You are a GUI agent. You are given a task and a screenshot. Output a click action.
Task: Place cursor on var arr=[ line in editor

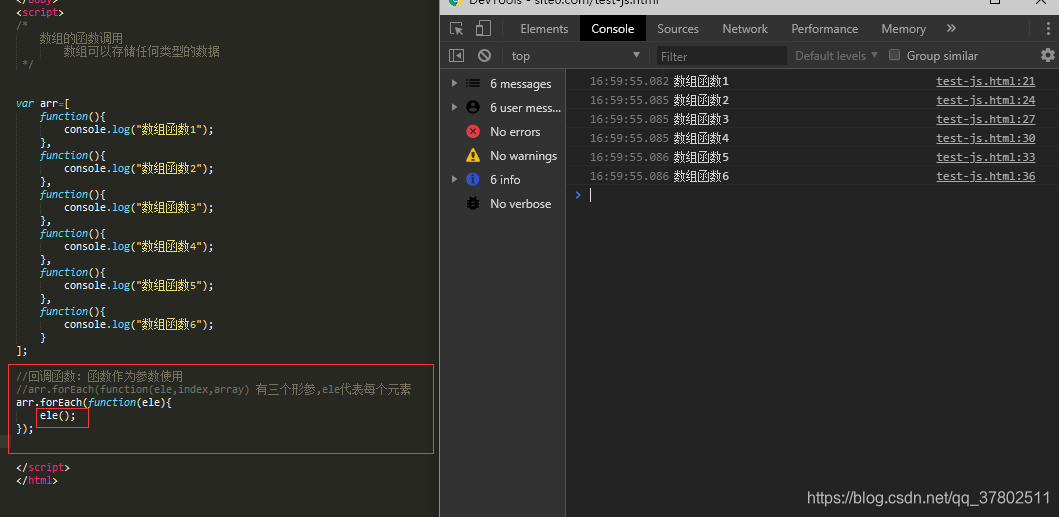pos(43,104)
